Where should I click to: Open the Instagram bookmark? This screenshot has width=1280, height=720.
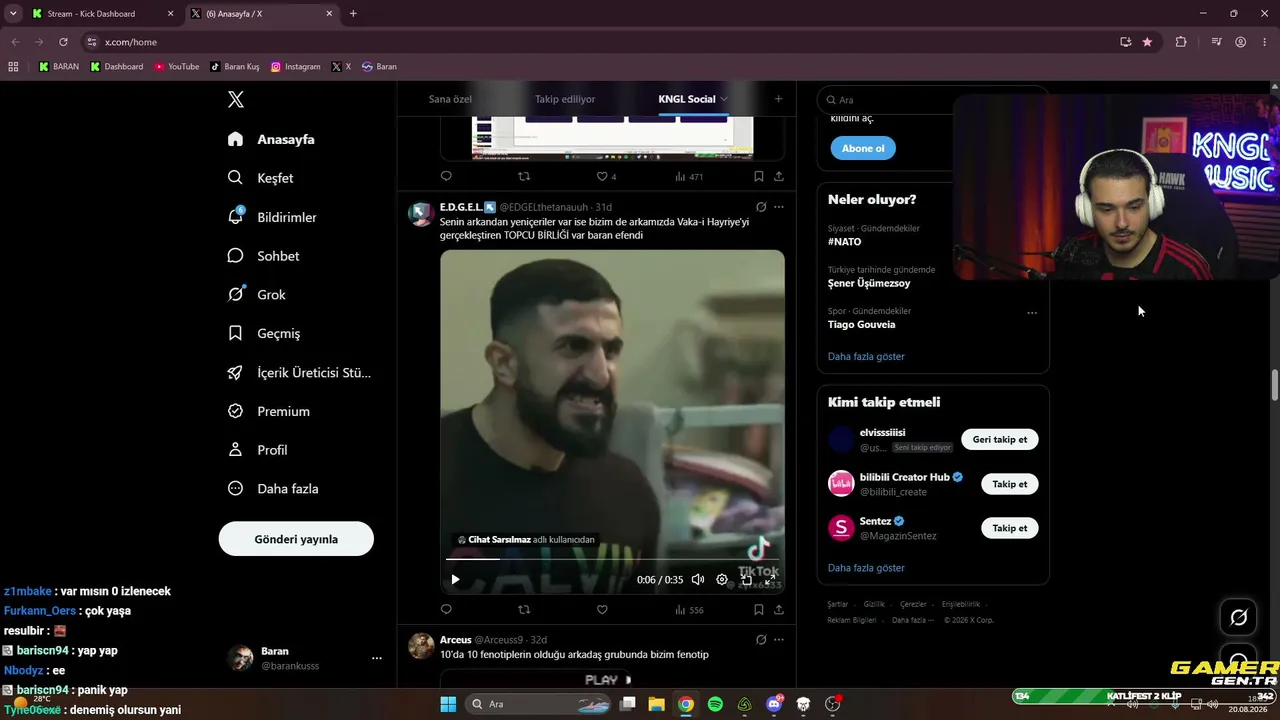296,67
